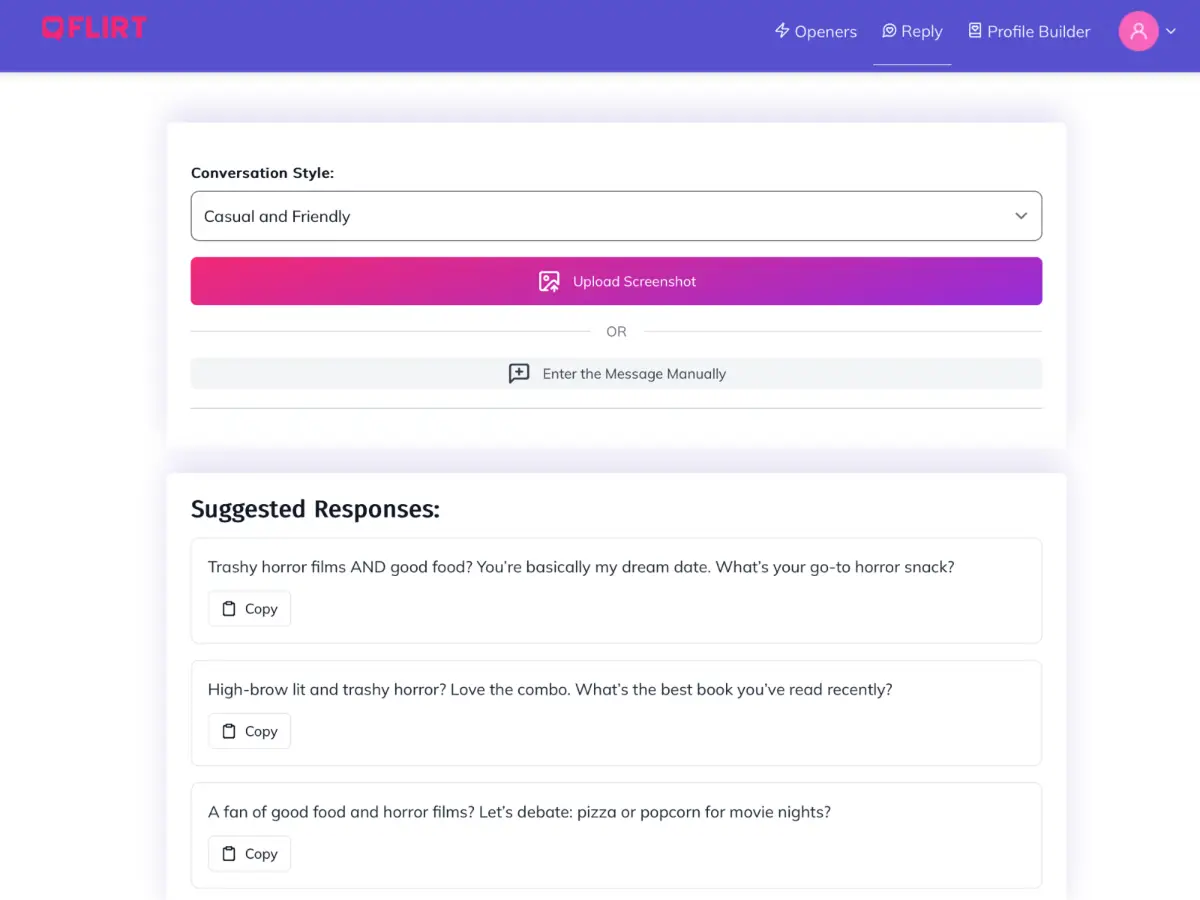The image size is (1200, 900).
Task: Expand the account menu chevron
Action: 1171,31
